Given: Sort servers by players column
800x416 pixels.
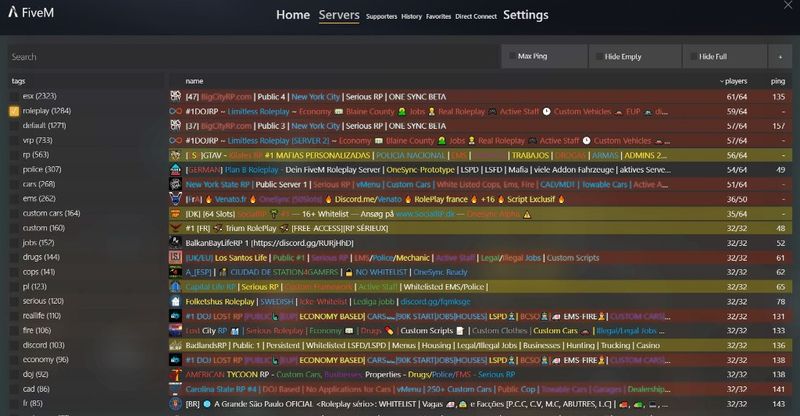Looking at the screenshot, I should tap(737, 80).
